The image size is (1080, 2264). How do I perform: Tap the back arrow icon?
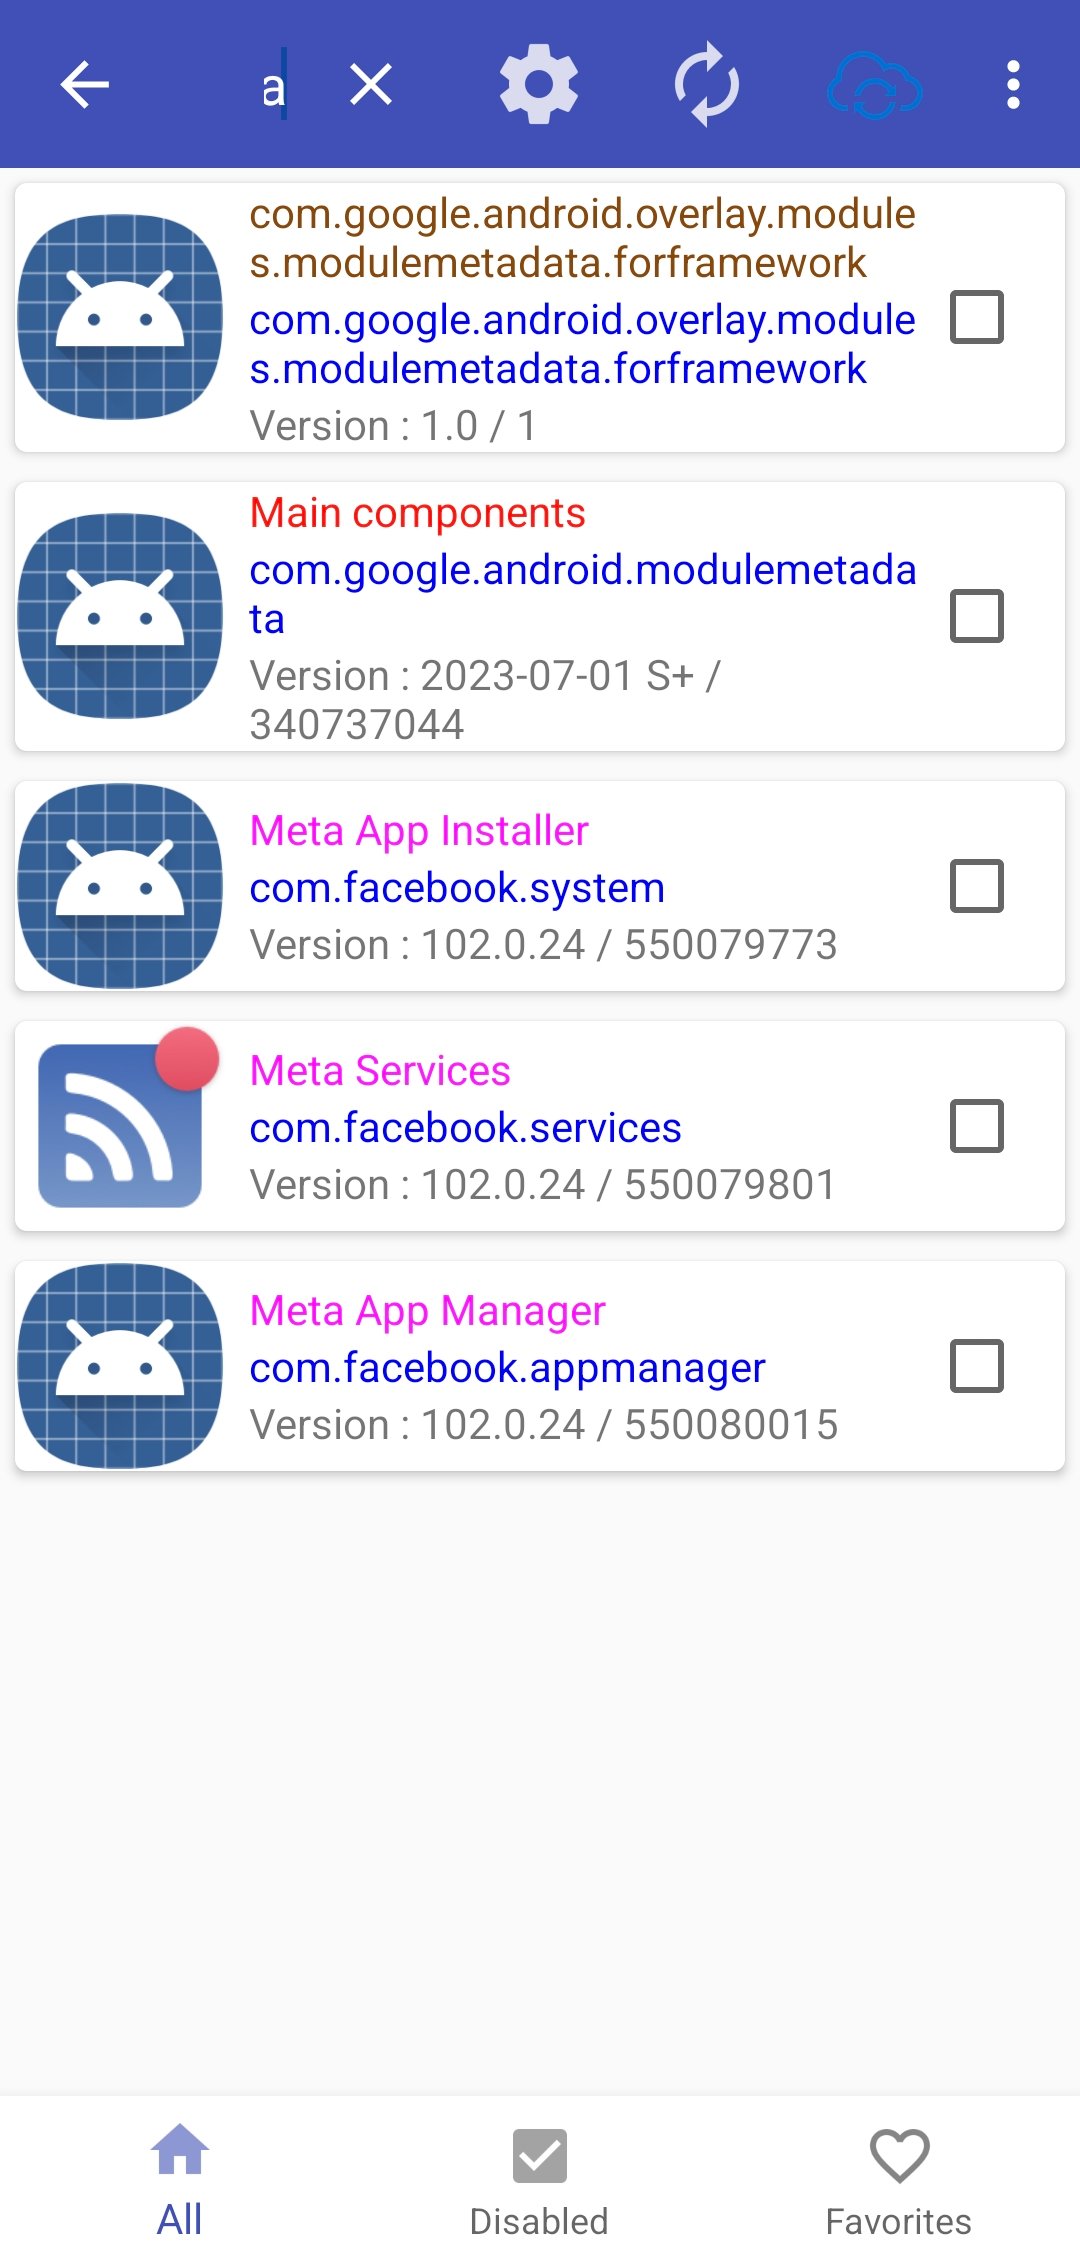[85, 84]
